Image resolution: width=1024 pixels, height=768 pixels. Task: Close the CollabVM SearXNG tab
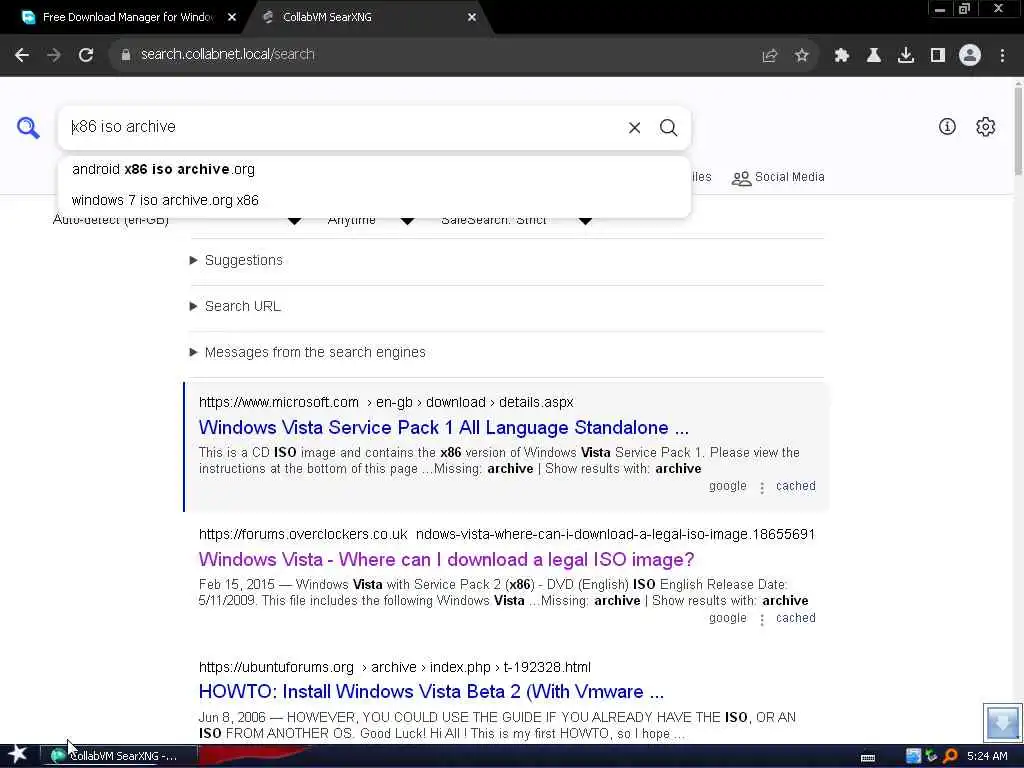472,18
